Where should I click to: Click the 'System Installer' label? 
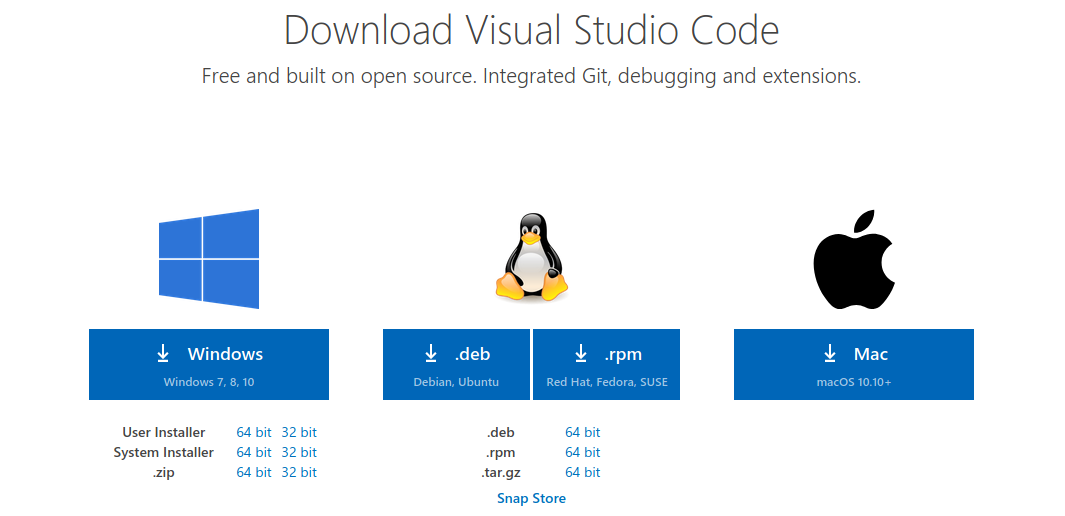(164, 452)
